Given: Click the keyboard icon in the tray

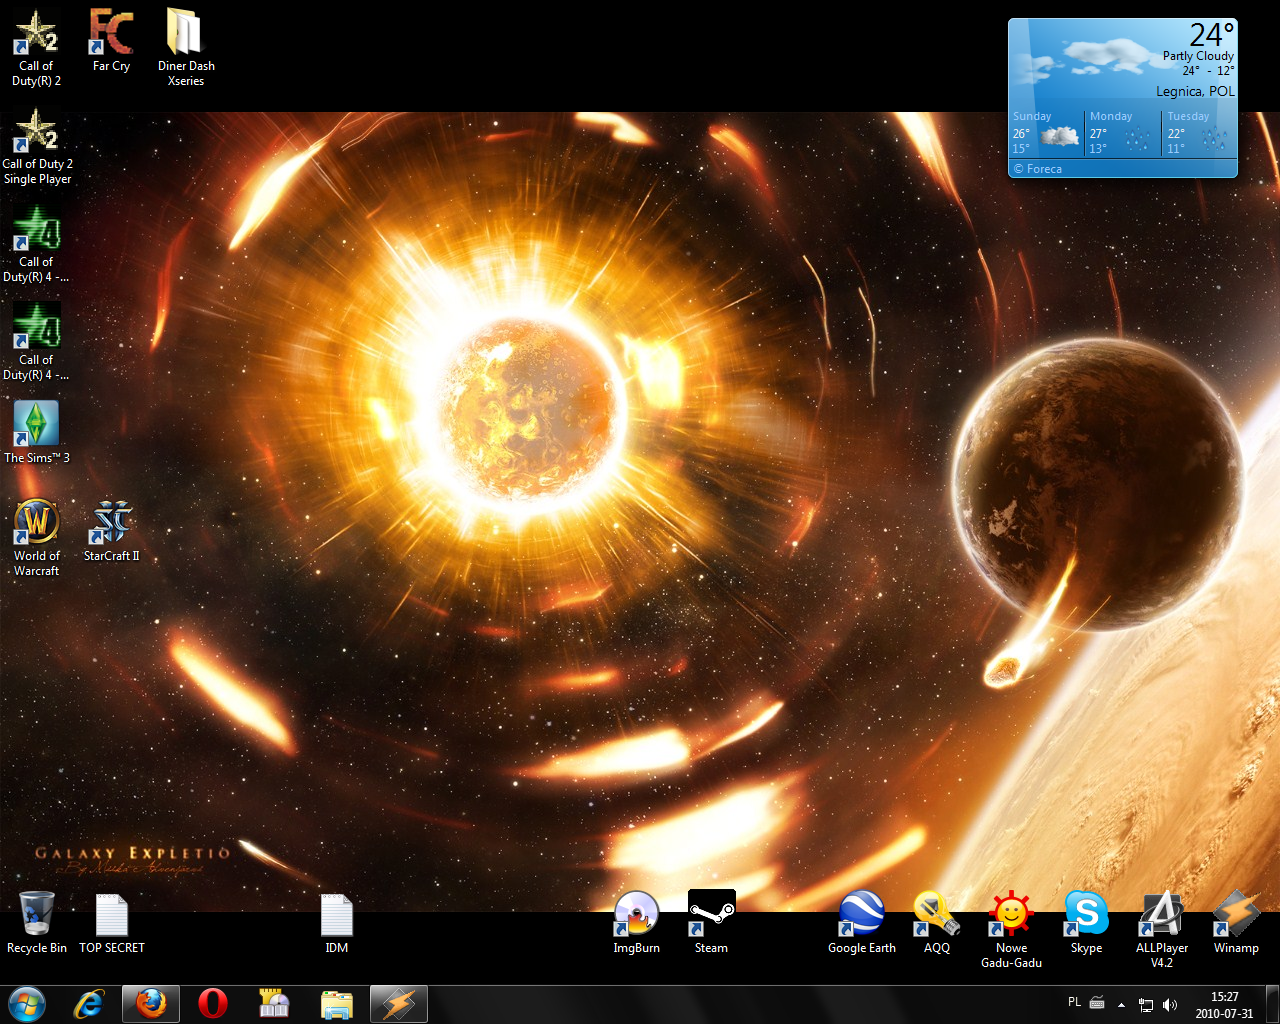Looking at the screenshot, I should (x=1097, y=1003).
